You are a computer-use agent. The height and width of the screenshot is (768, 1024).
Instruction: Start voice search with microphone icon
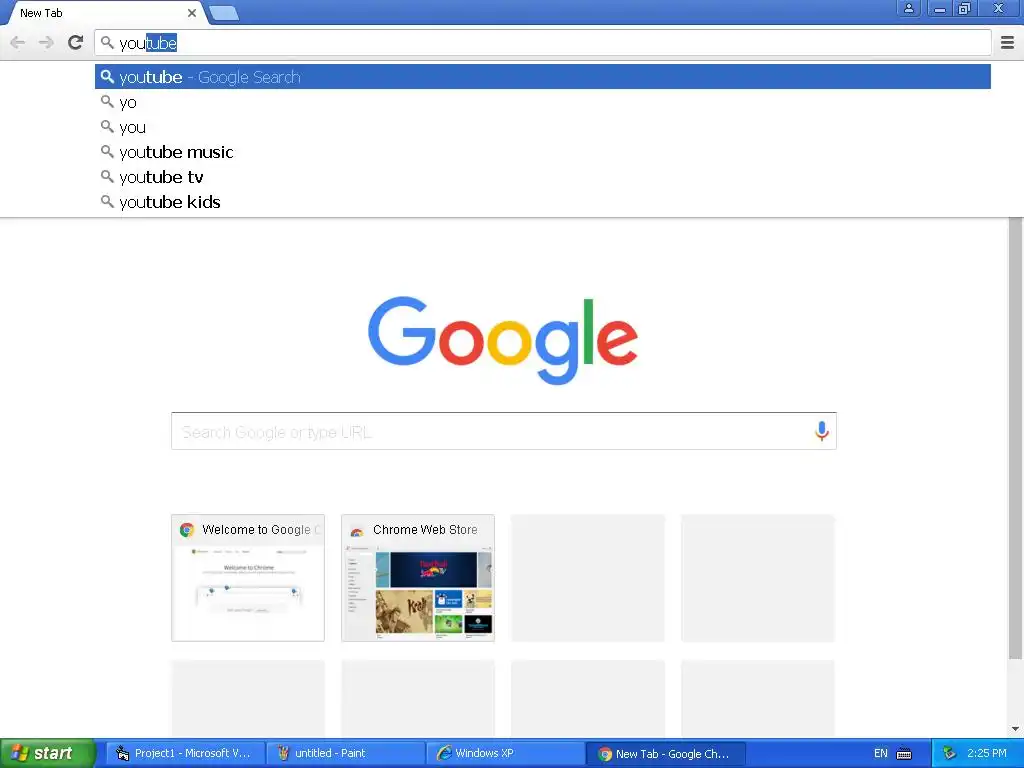[822, 431]
